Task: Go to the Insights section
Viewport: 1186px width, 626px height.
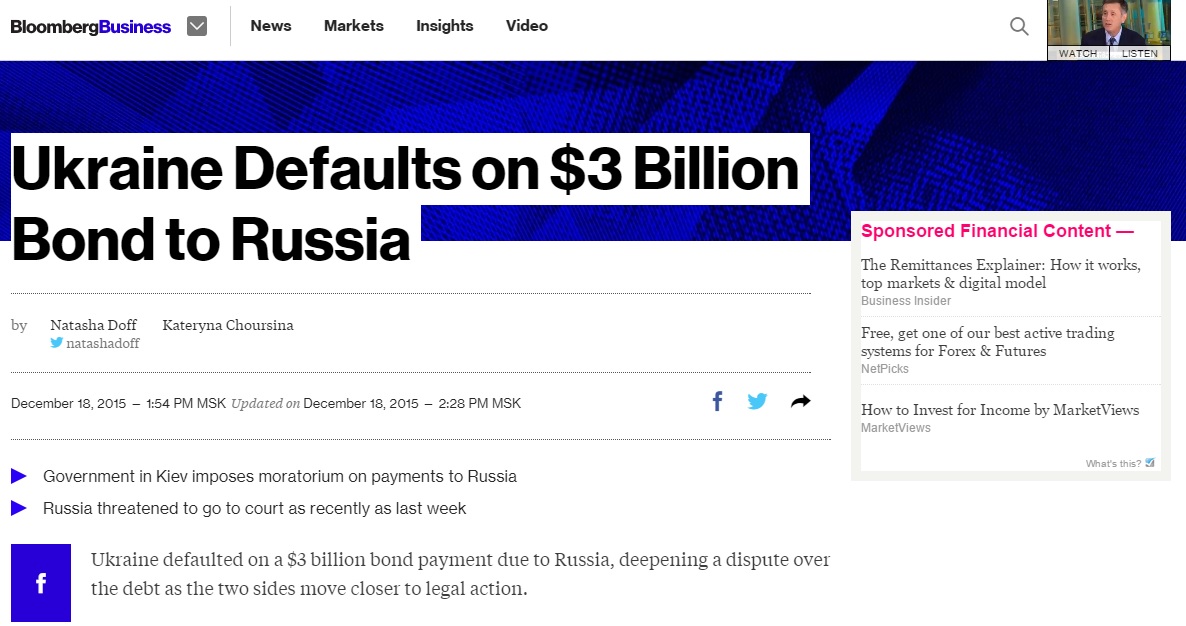Action: tap(445, 26)
